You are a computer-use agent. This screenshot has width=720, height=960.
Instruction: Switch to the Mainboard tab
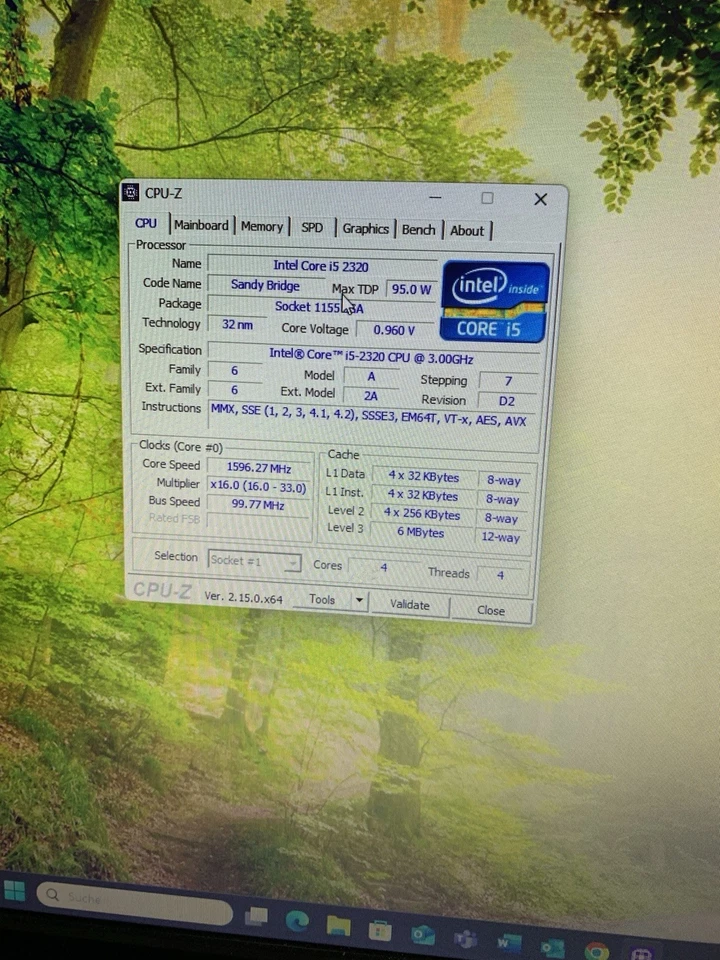(x=201, y=225)
